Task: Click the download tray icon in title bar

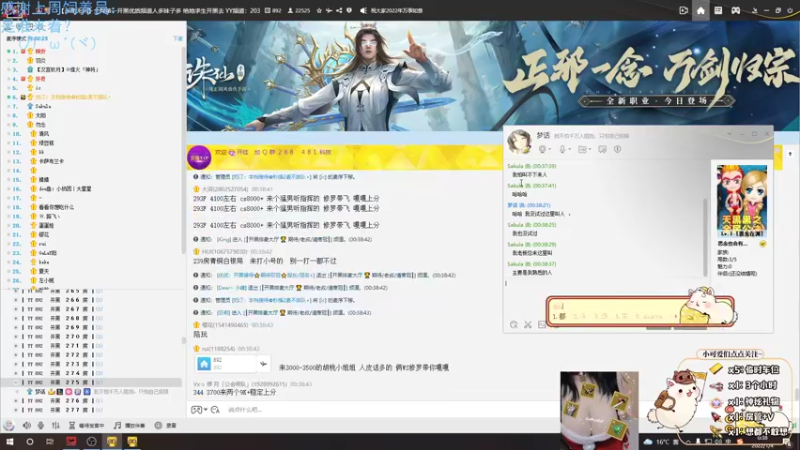Action: click(x=755, y=10)
